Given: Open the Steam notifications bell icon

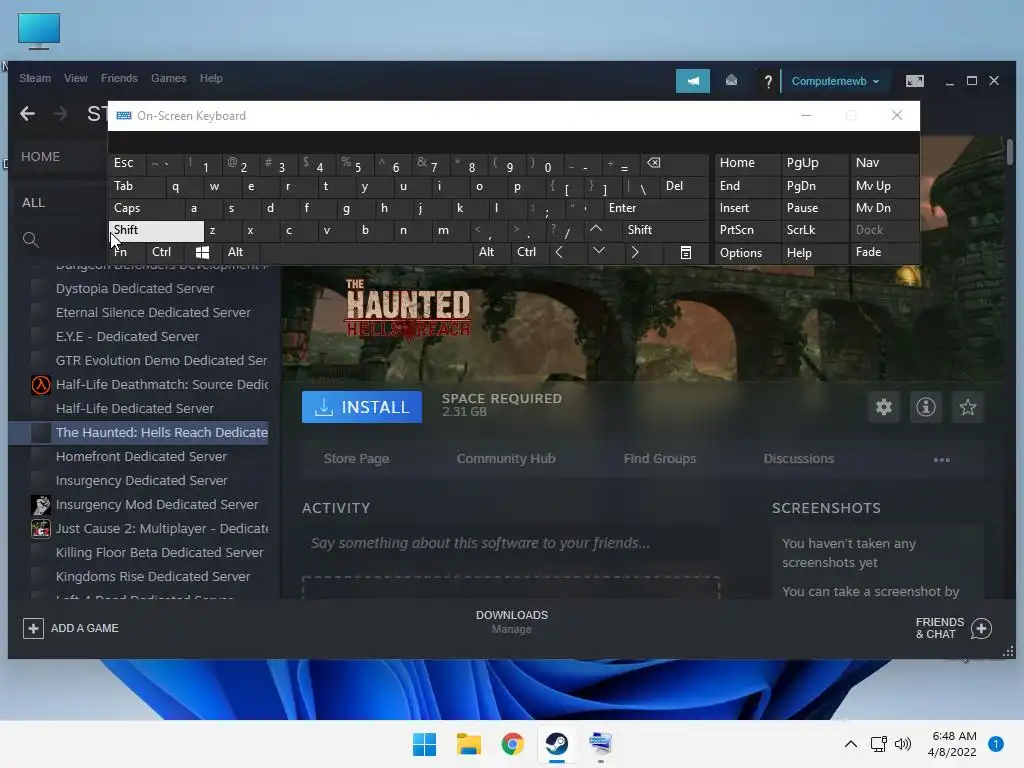Looking at the screenshot, I should pyautogui.click(x=731, y=80).
